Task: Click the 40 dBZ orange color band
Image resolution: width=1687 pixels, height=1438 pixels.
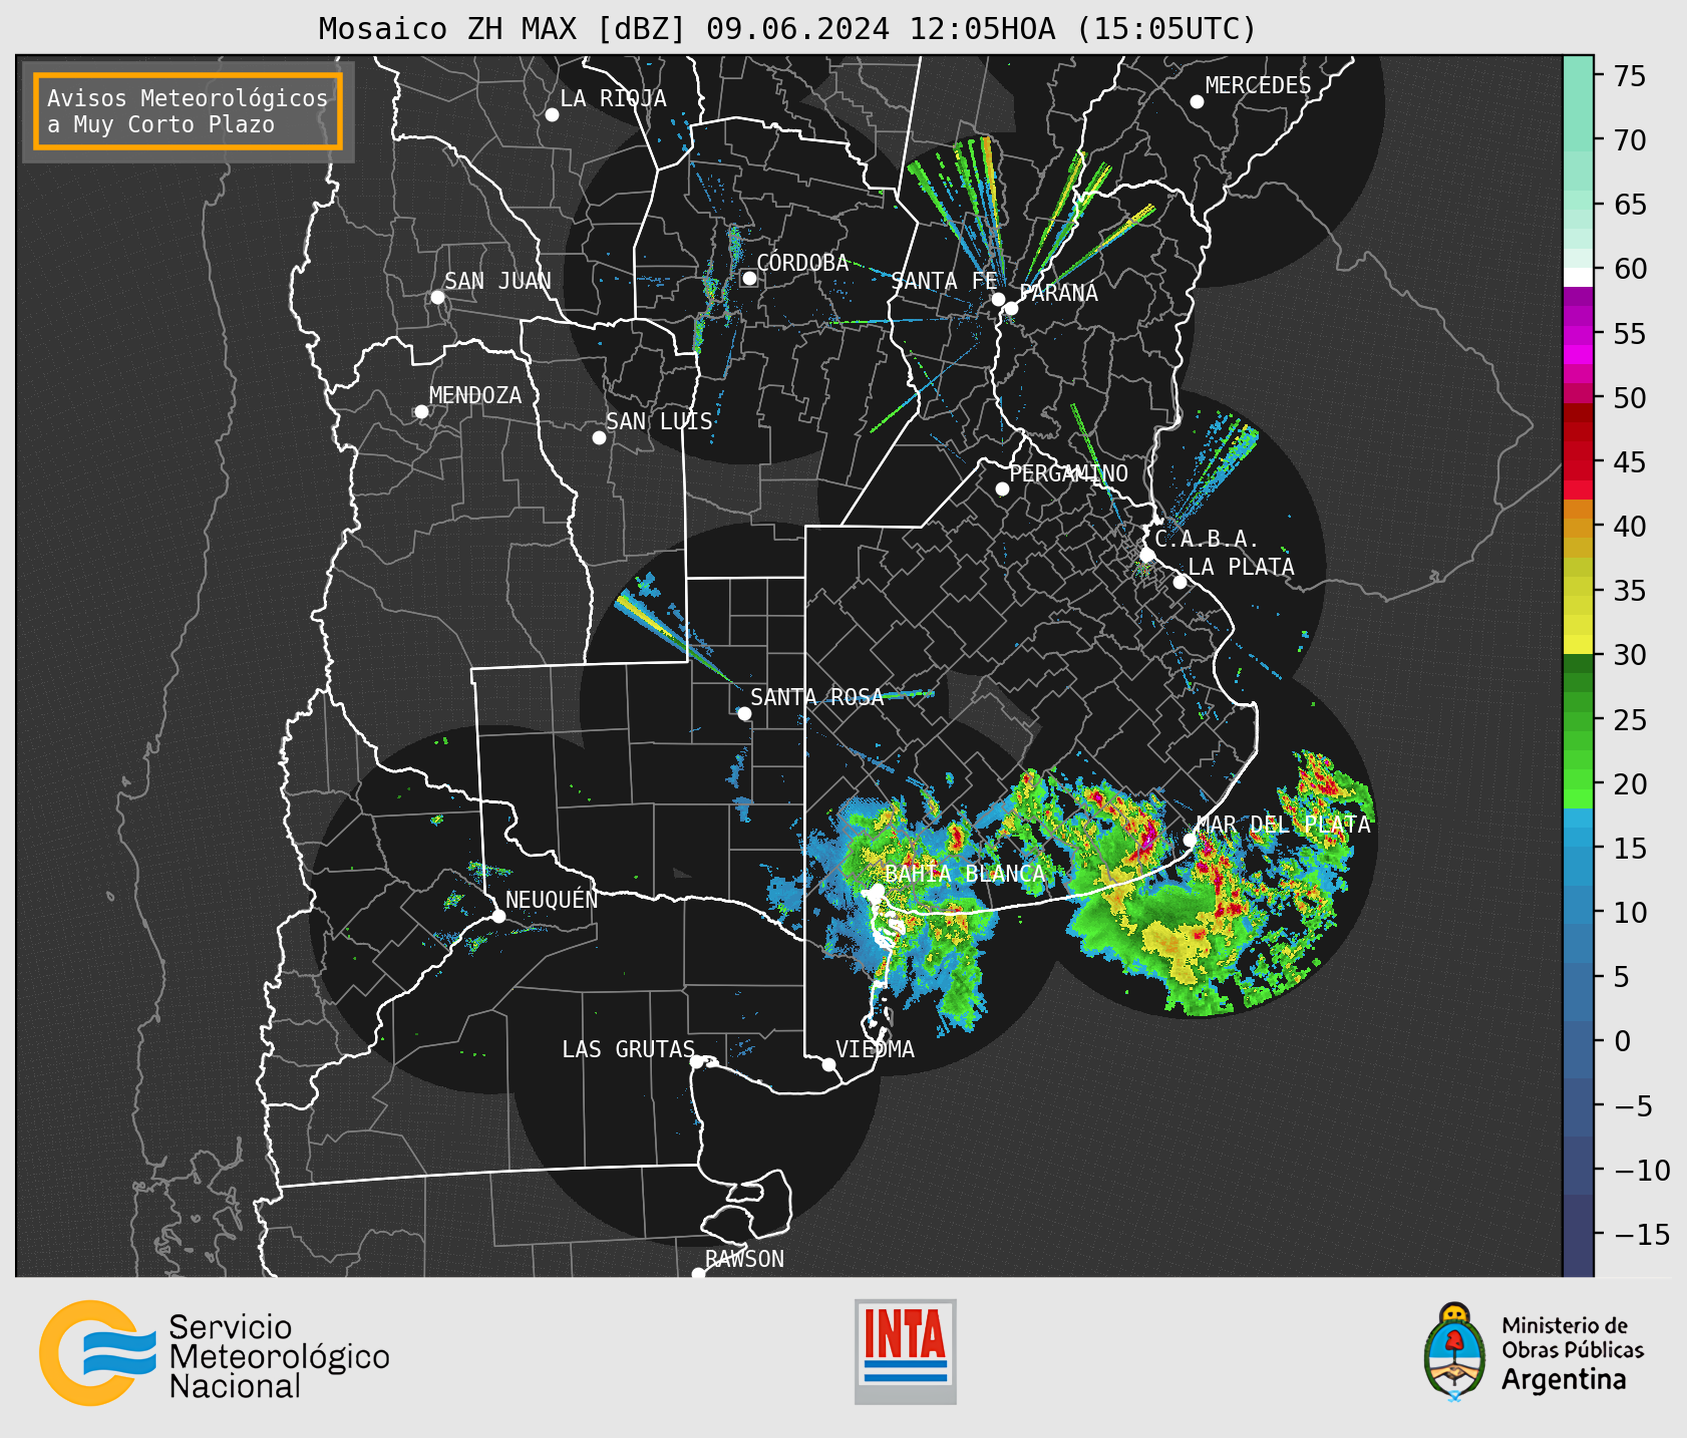Action: coord(1578,526)
